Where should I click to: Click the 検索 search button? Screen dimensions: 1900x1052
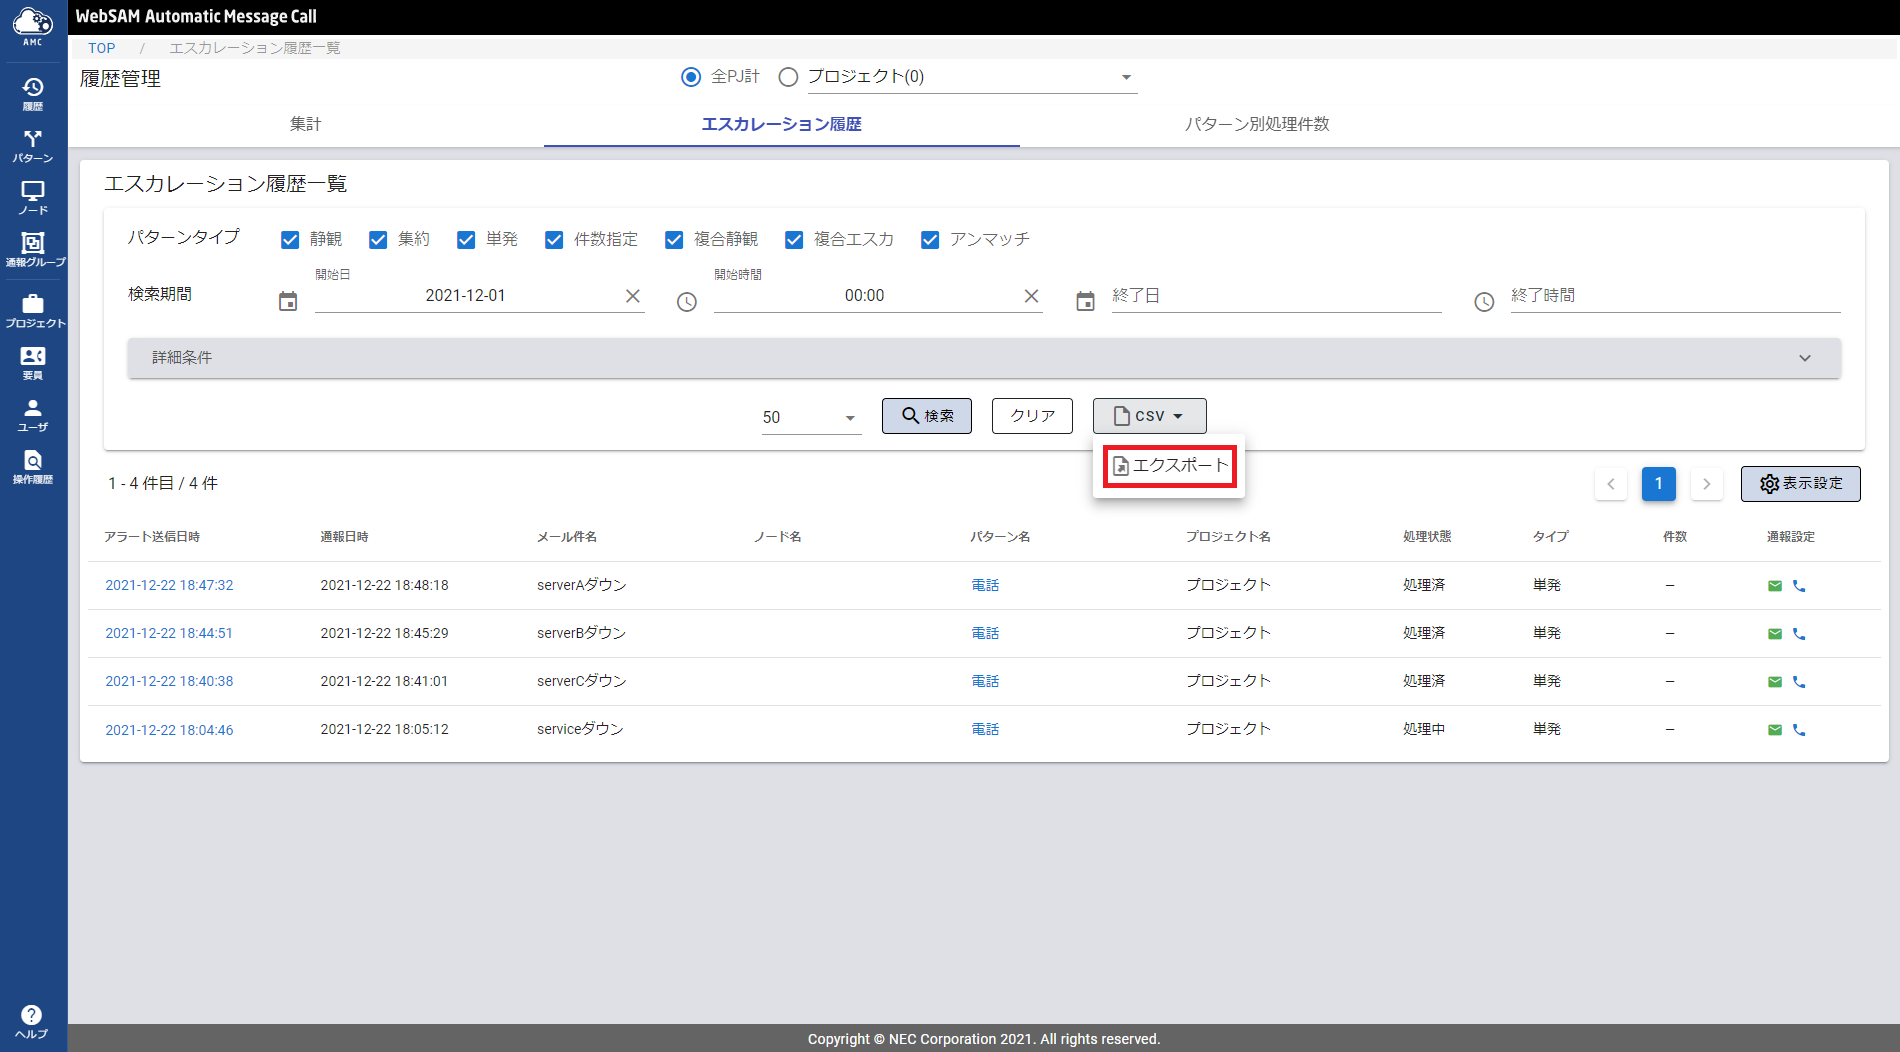coord(927,416)
